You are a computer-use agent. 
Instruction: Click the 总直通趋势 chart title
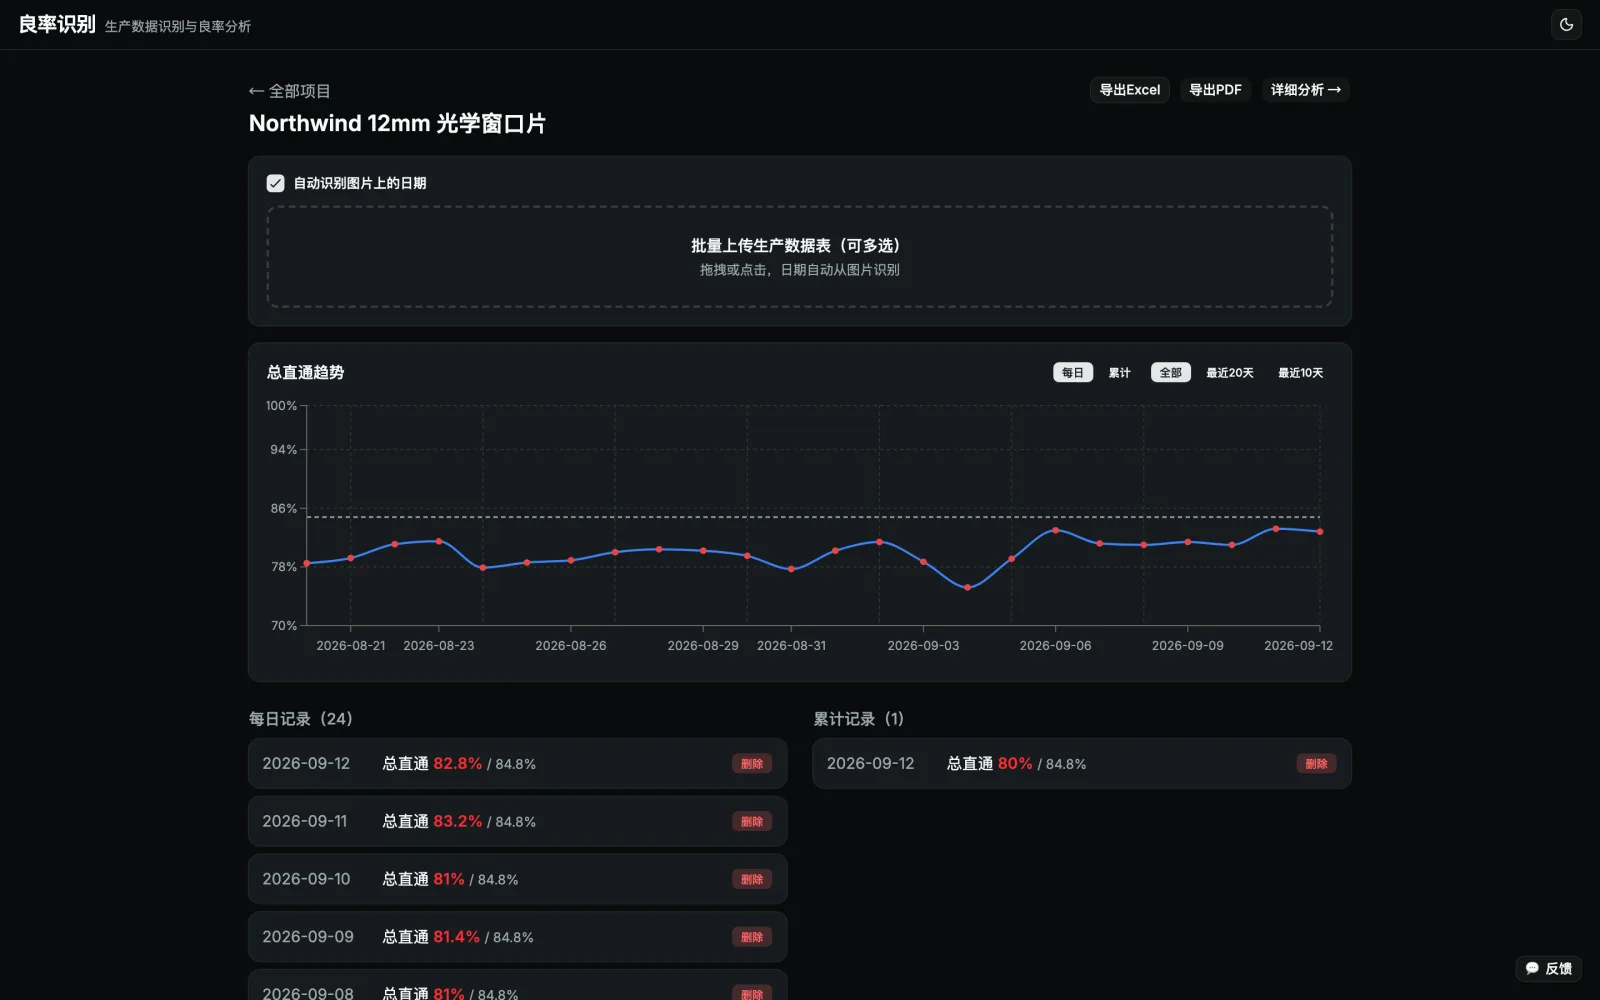pos(305,372)
